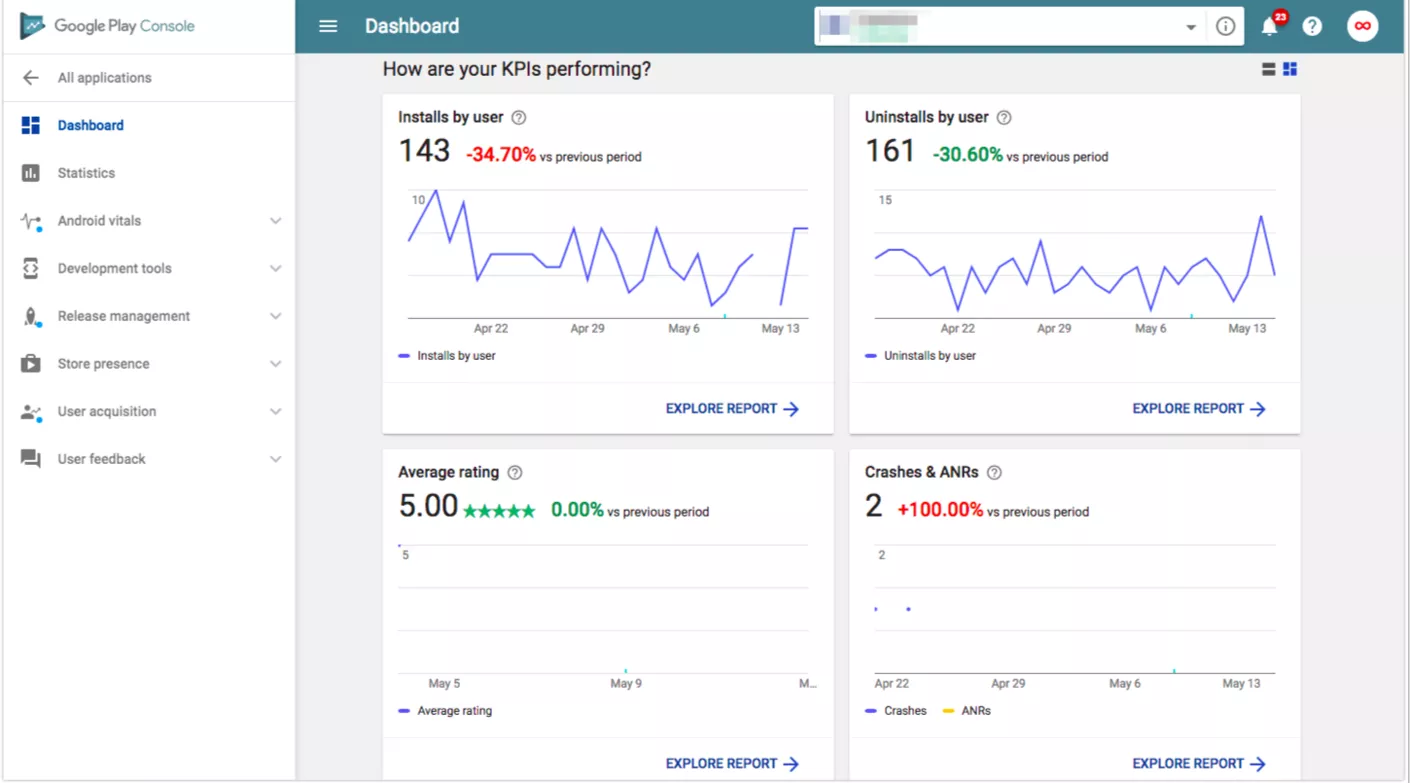Open the account avatar menu

pos(1362,27)
